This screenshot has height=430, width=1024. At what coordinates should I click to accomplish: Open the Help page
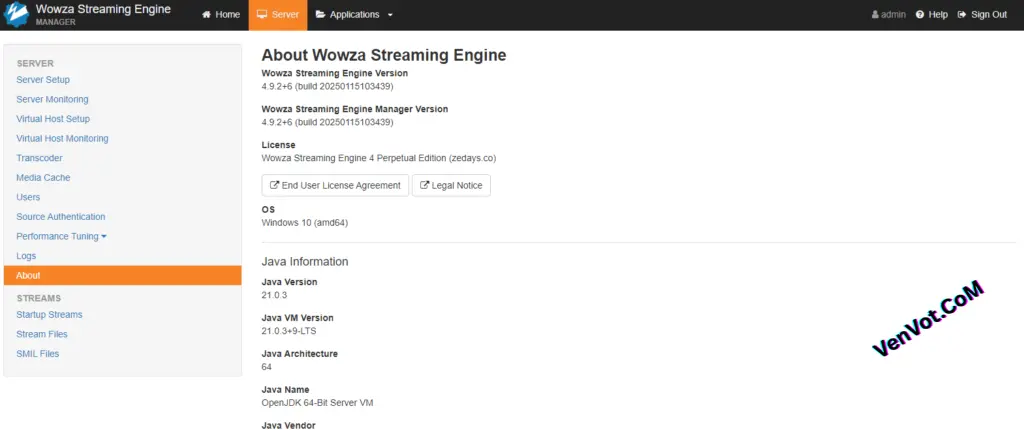pos(932,14)
